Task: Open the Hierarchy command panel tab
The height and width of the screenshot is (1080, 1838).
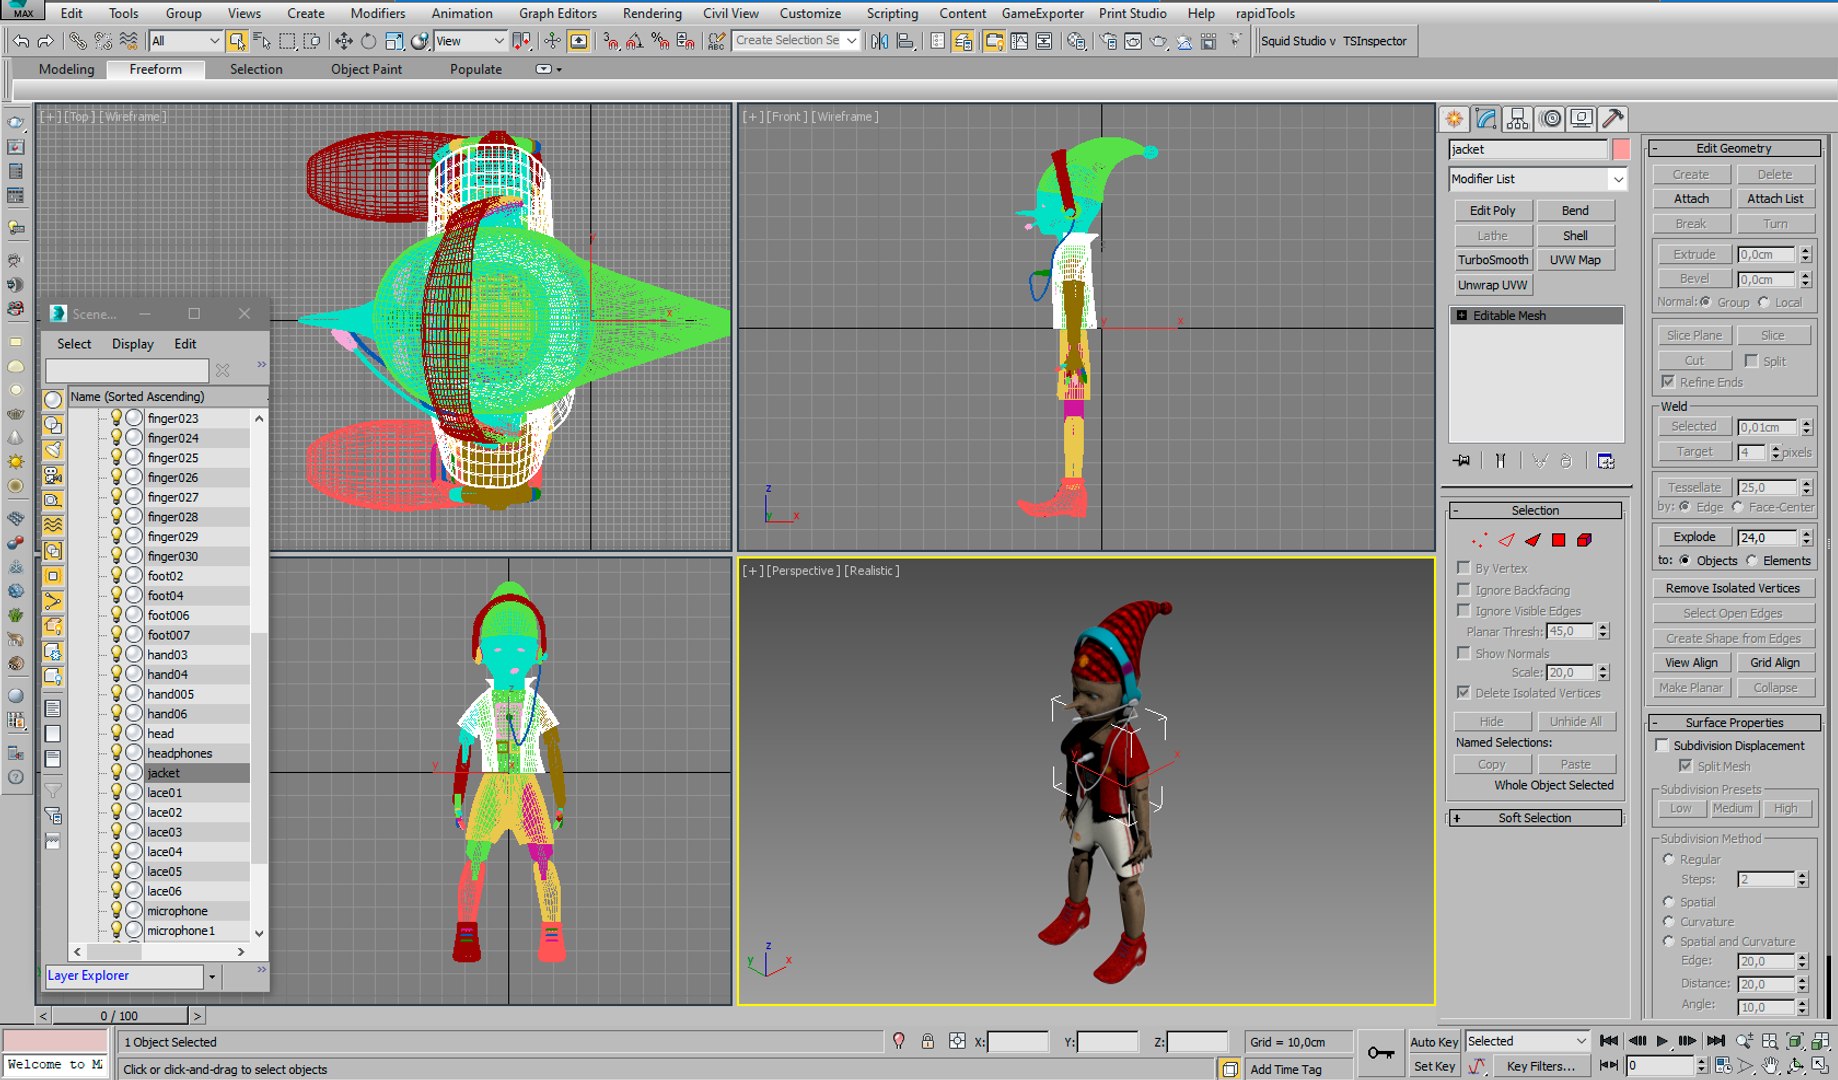Action: [1518, 119]
